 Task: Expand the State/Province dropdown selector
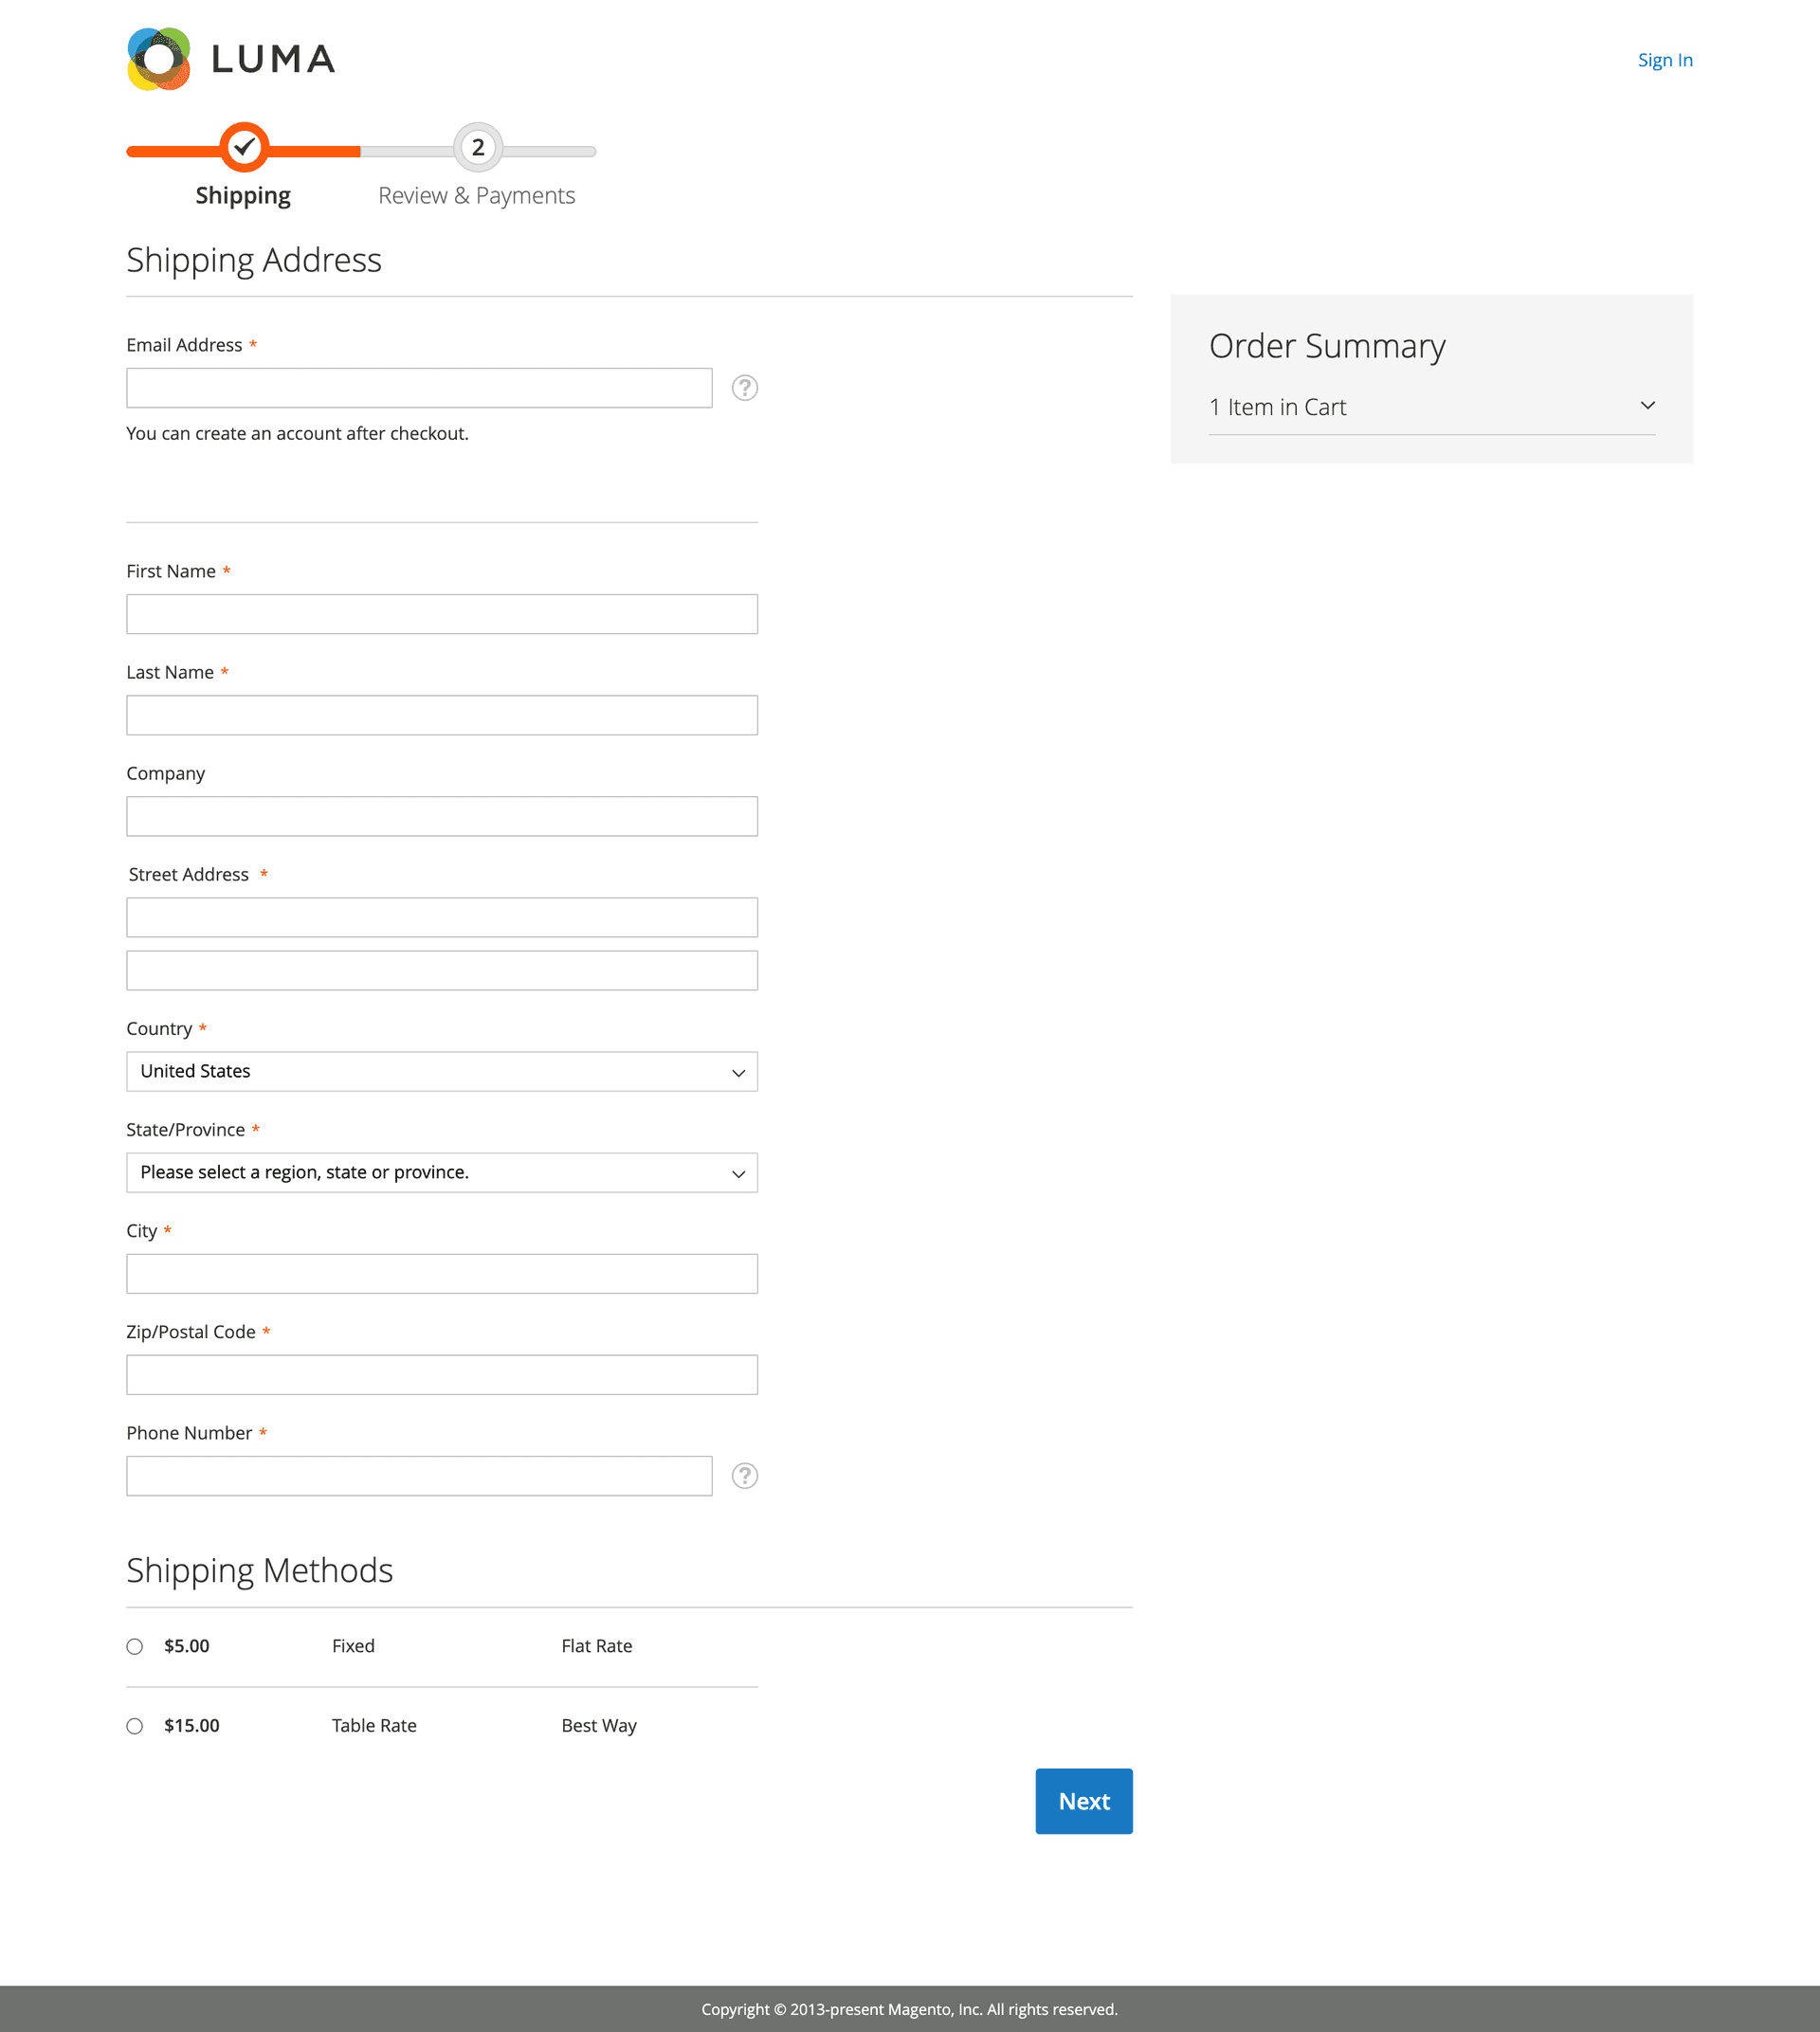pyautogui.click(x=441, y=1171)
